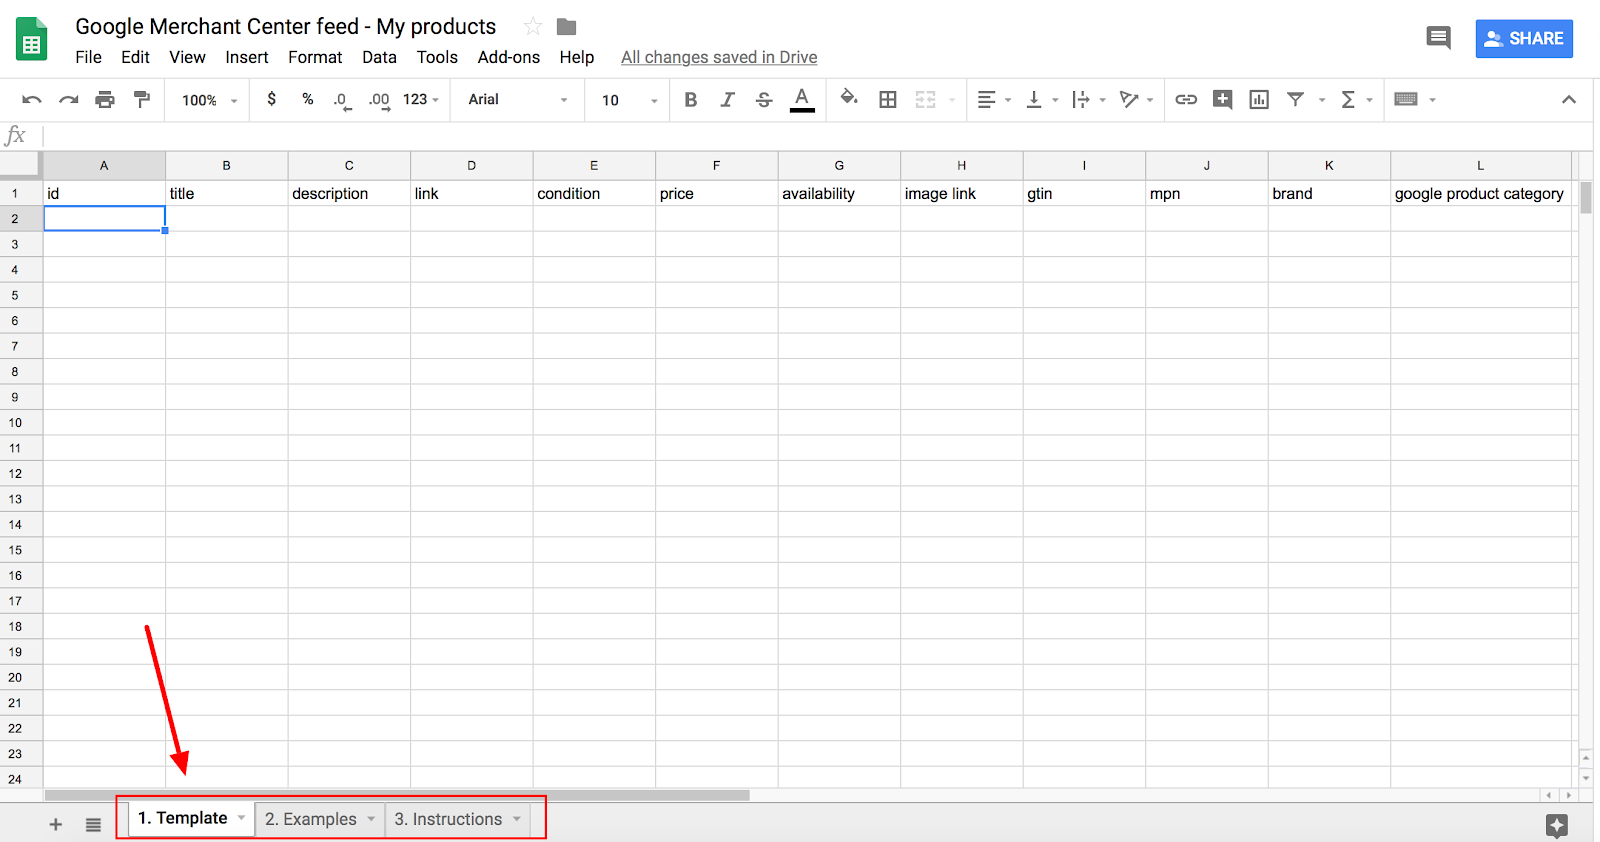Open the cell borders tool
The image size is (1600, 842).
(x=888, y=99)
